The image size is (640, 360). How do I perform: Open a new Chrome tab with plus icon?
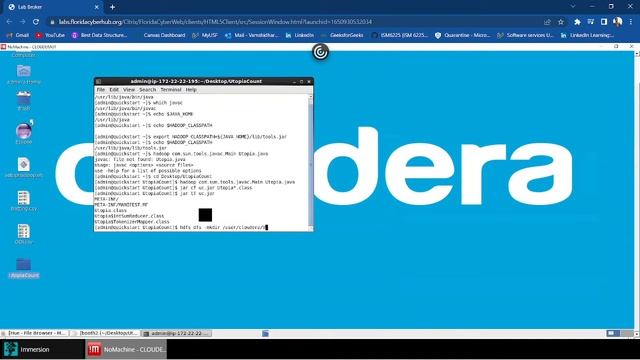(112, 7)
